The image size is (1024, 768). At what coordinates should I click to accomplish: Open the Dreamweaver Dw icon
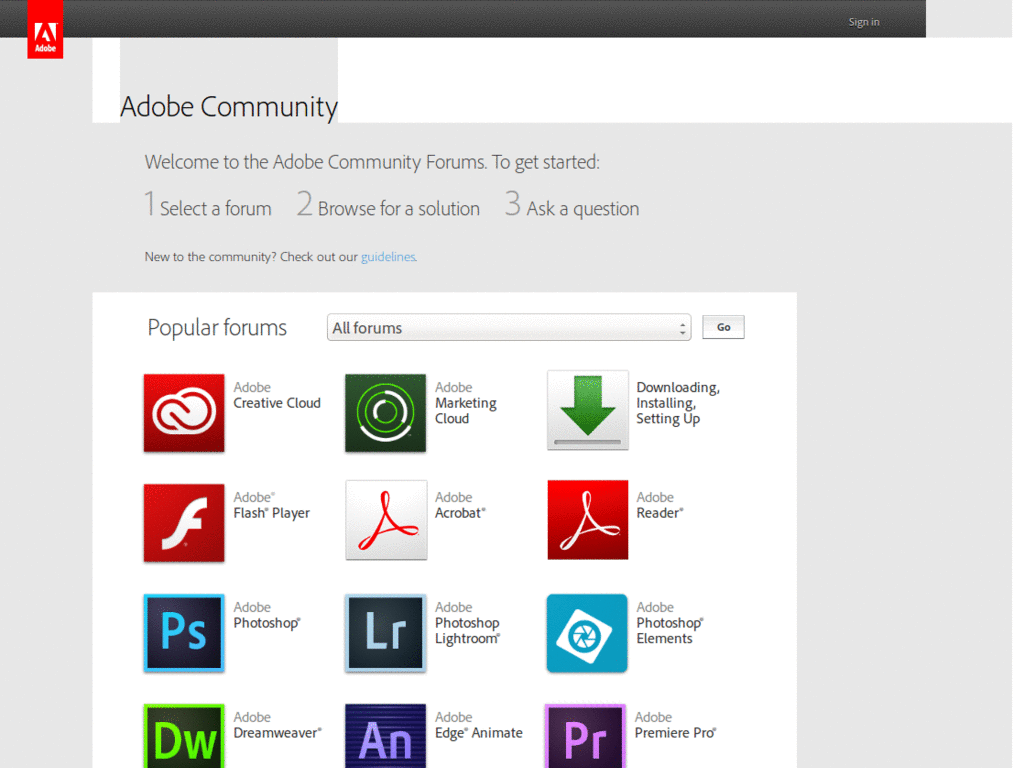tap(184, 736)
